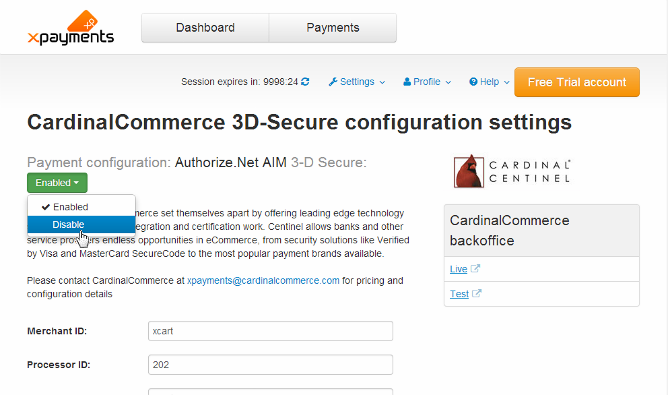The image size is (668, 395).
Task: Click the page title 'CardinalCommerce 3D-Secure configuration settings'
Action: pyautogui.click(x=299, y=122)
